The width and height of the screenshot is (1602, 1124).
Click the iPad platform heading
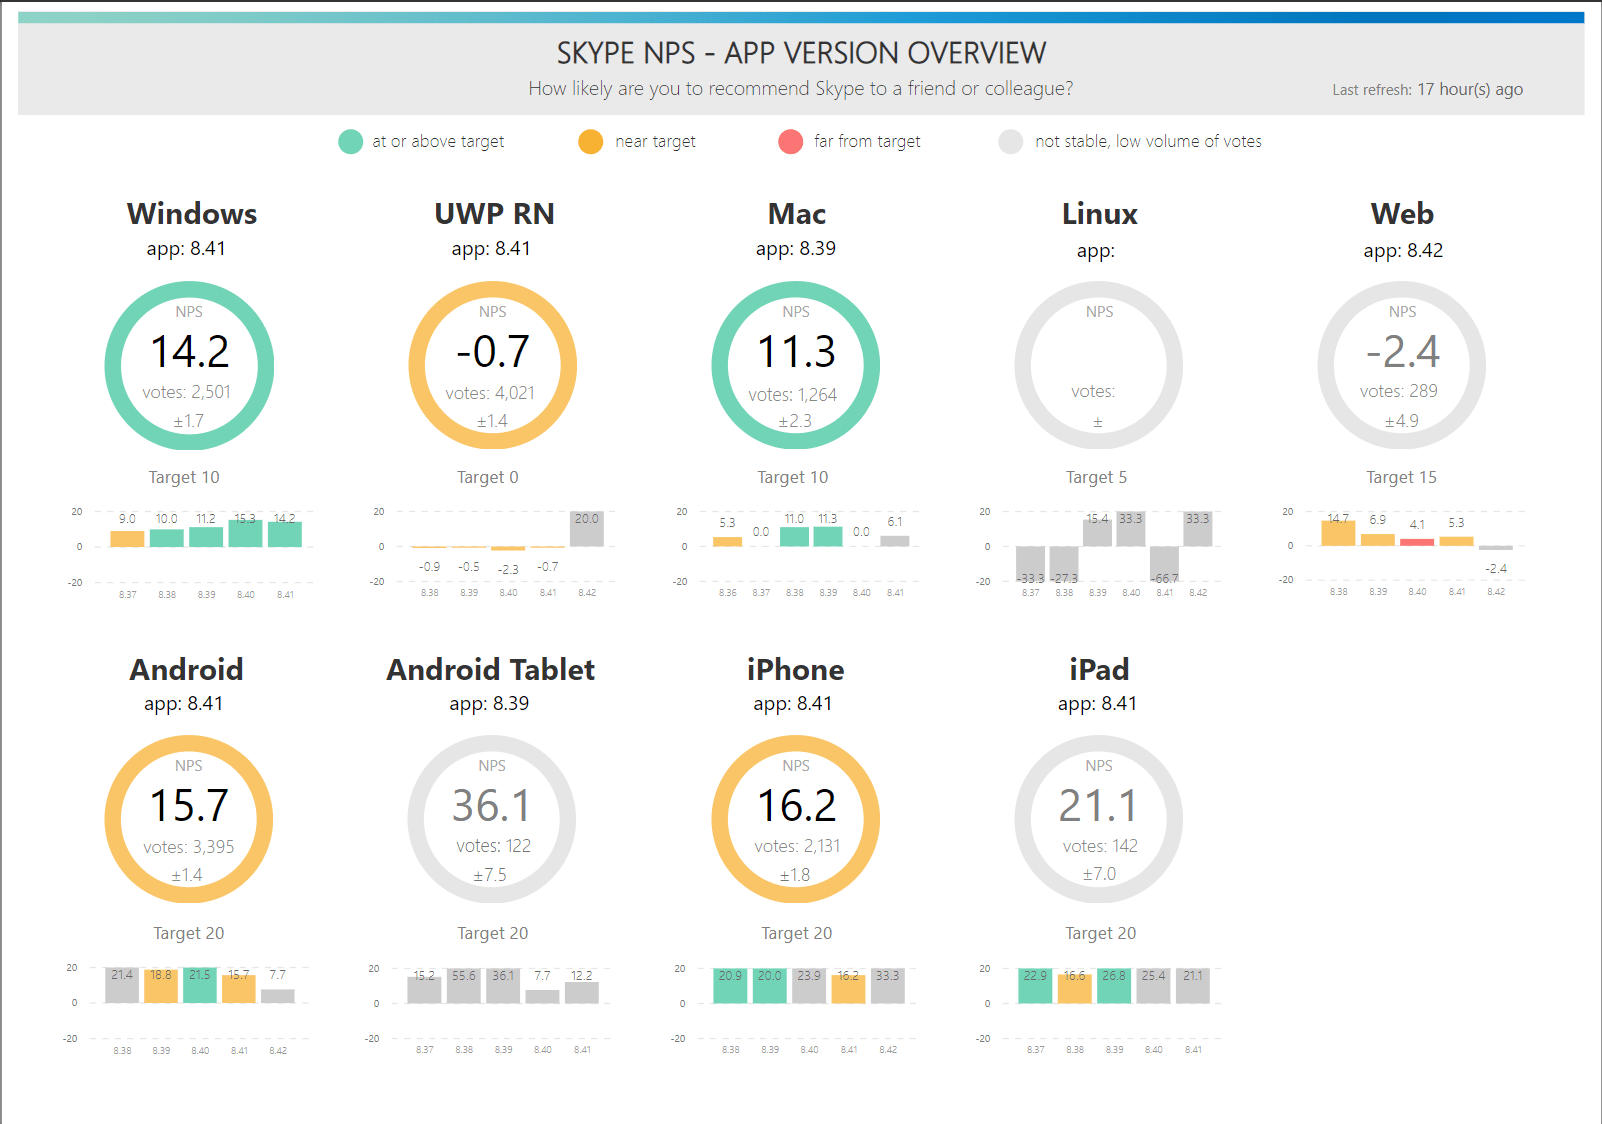[1099, 669]
